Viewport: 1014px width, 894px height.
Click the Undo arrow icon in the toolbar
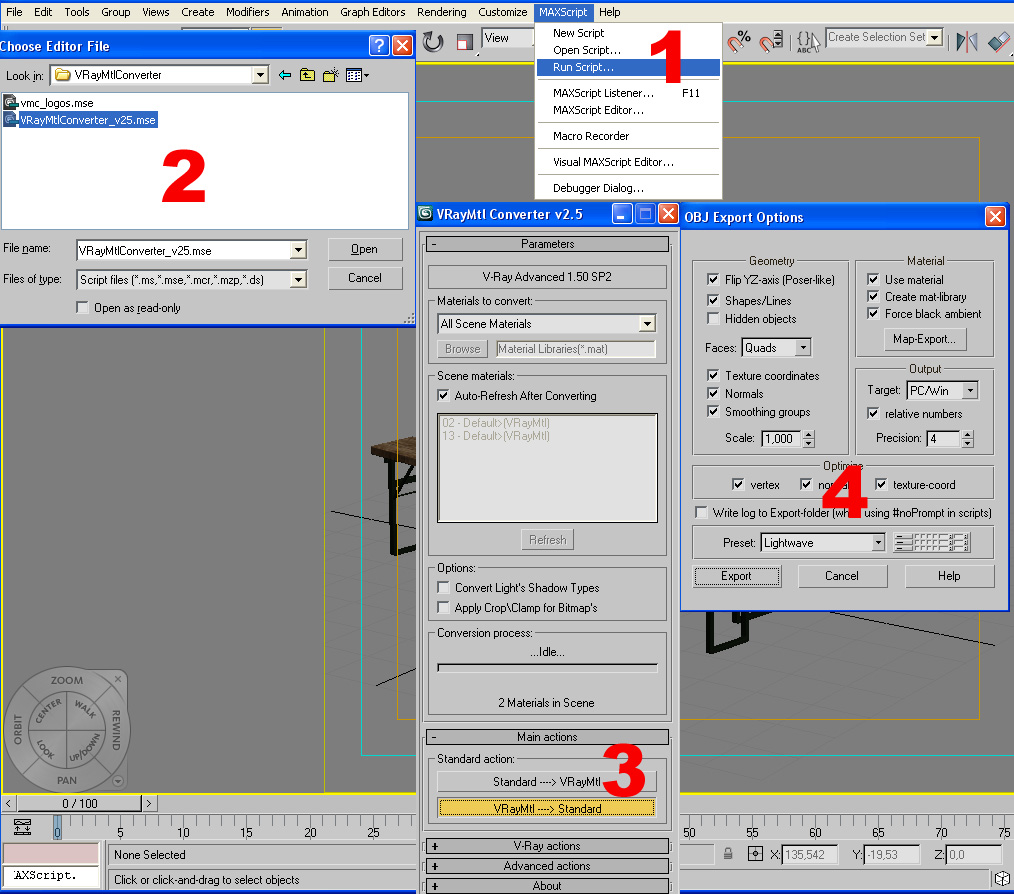433,42
